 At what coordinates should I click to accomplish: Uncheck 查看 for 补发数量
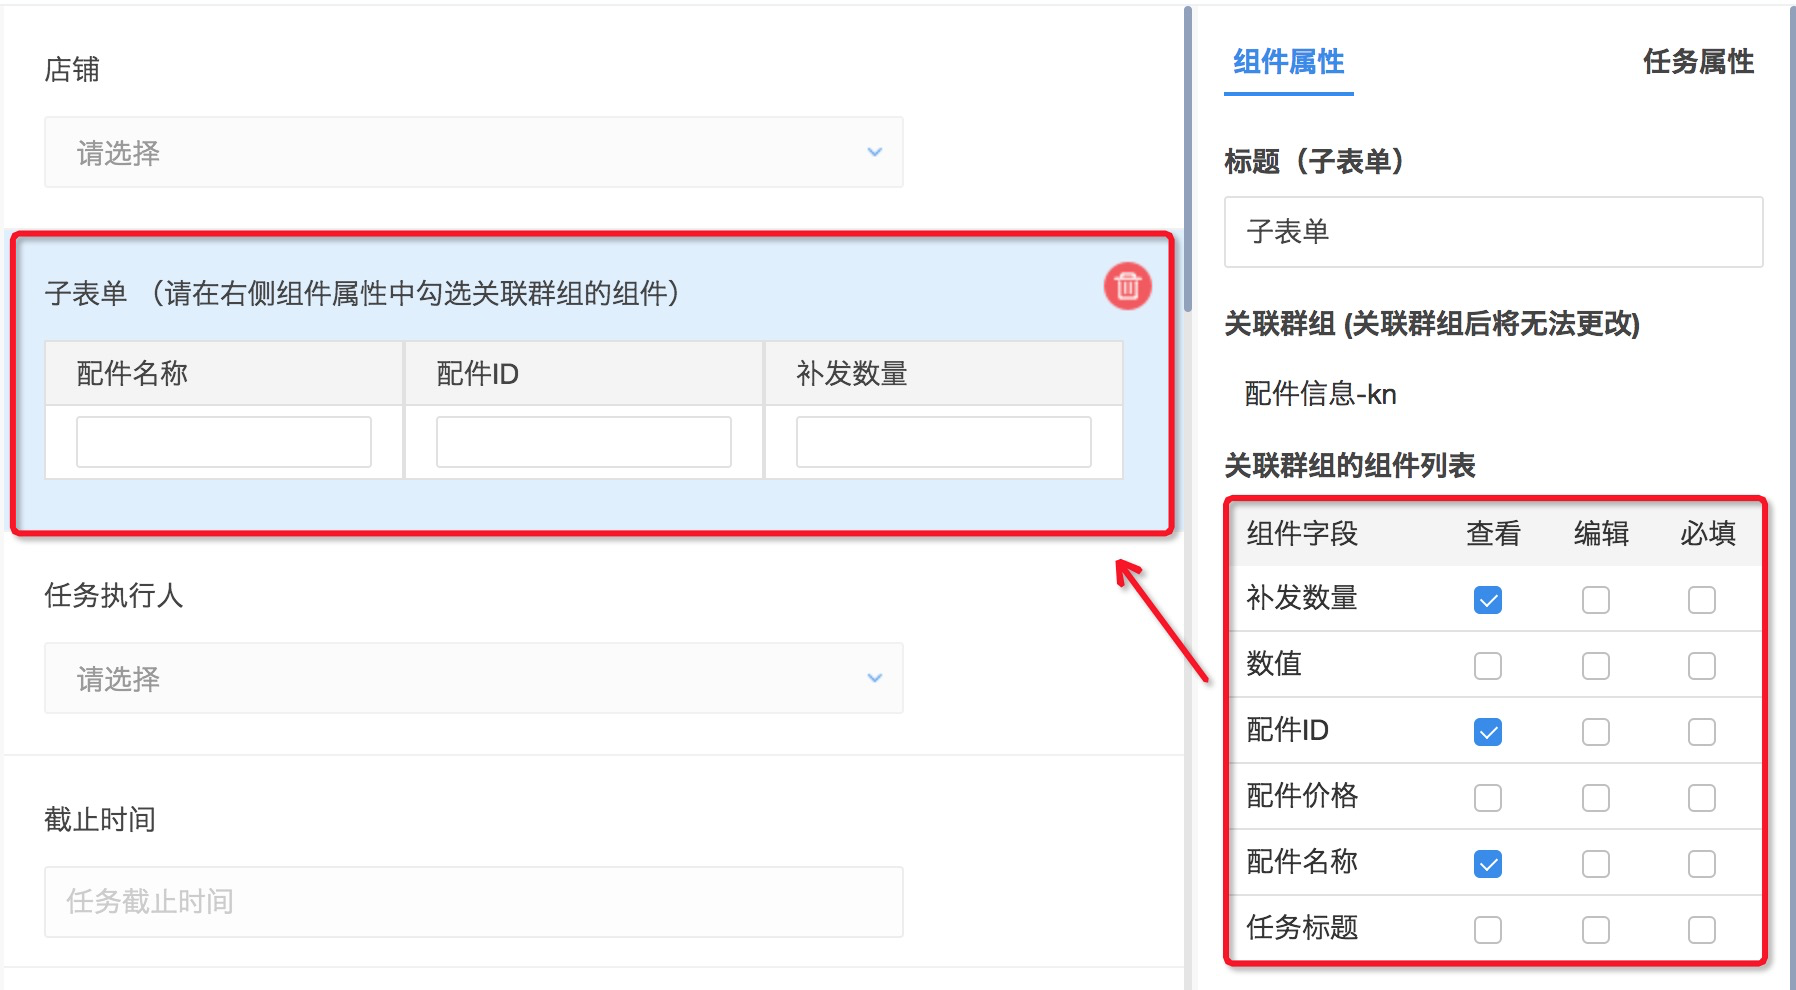point(1487,600)
